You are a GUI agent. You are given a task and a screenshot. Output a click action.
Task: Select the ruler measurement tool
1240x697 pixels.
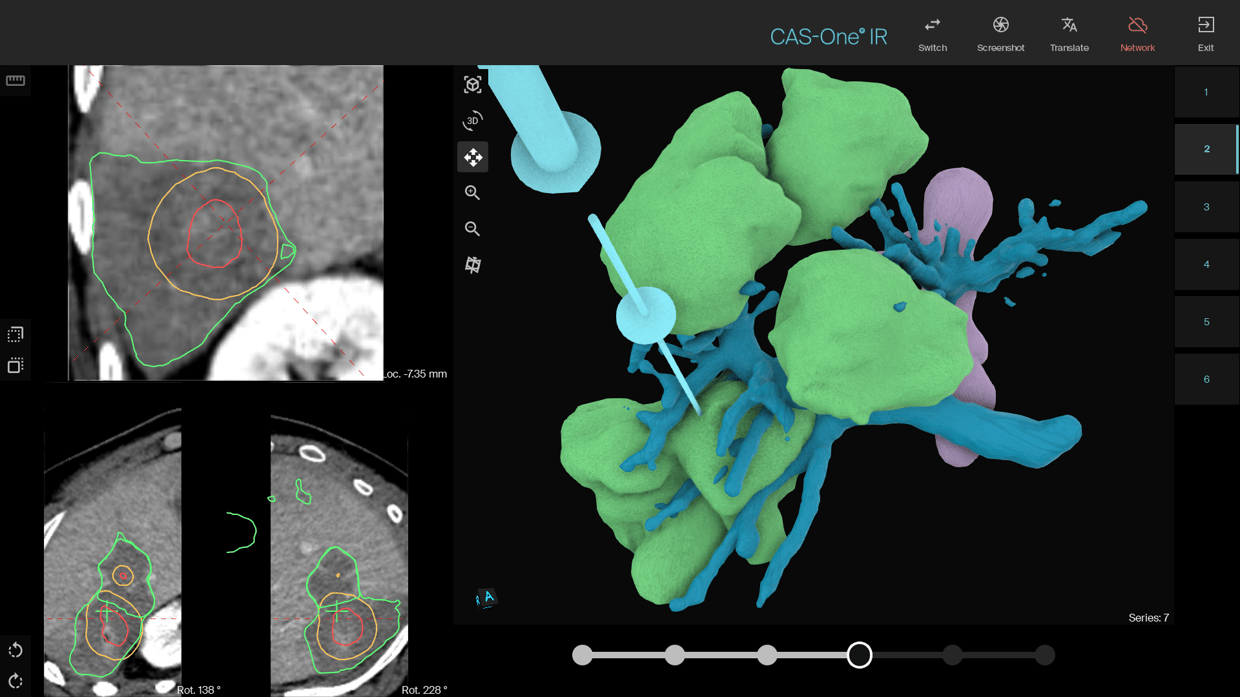point(15,81)
